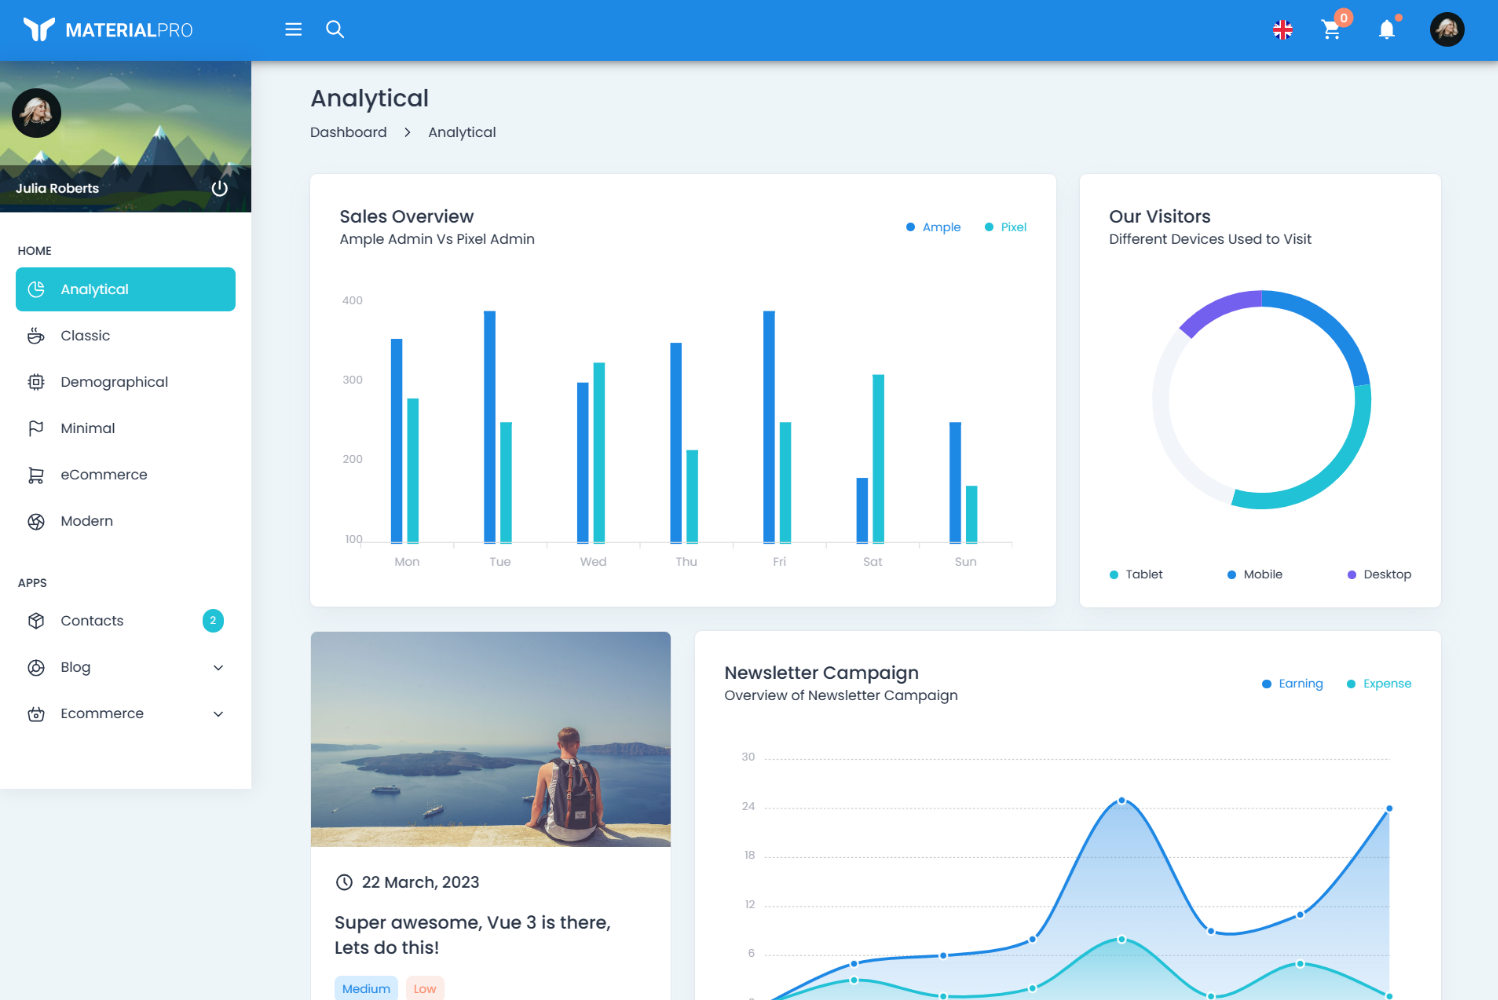Click the Minimal sidebar entry

89,428
